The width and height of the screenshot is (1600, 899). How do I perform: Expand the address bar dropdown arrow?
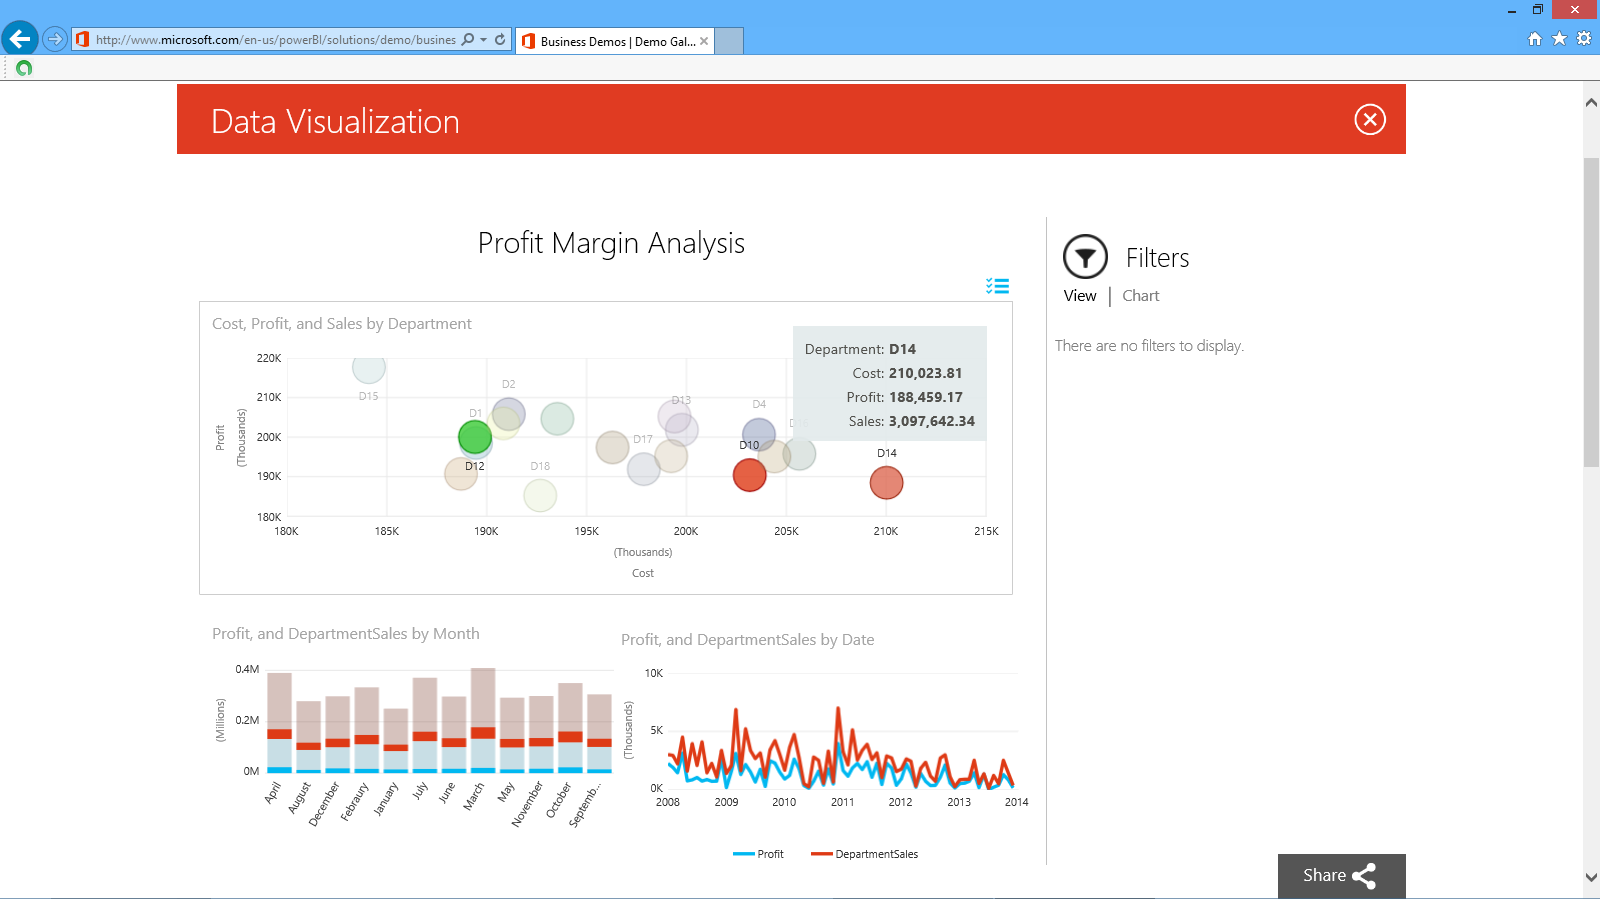tap(484, 40)
